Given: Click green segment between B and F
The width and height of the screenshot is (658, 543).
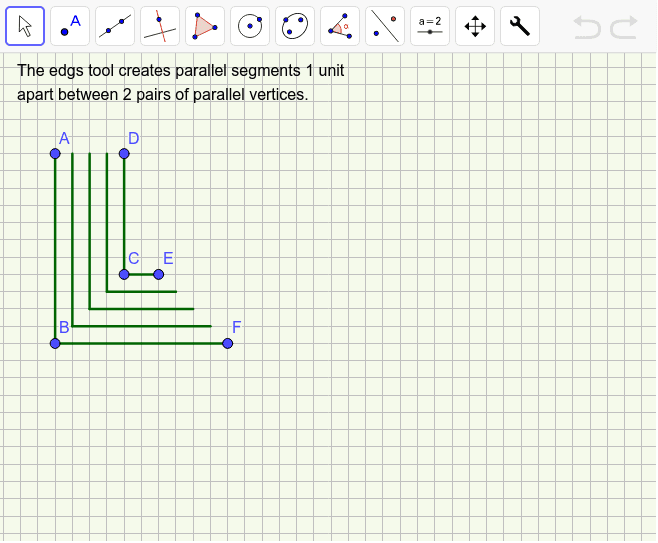Looking at the screenshot, I should coord(141,343).
